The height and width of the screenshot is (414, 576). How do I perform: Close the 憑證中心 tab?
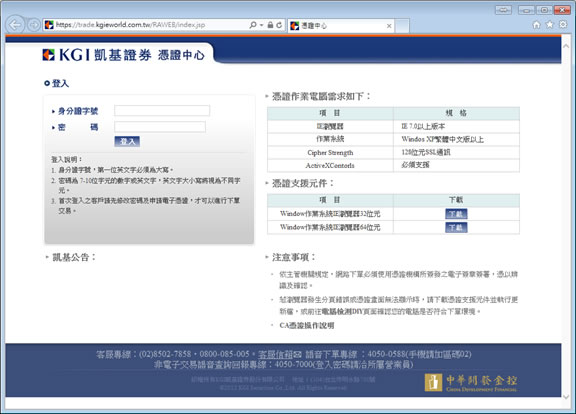389,26
